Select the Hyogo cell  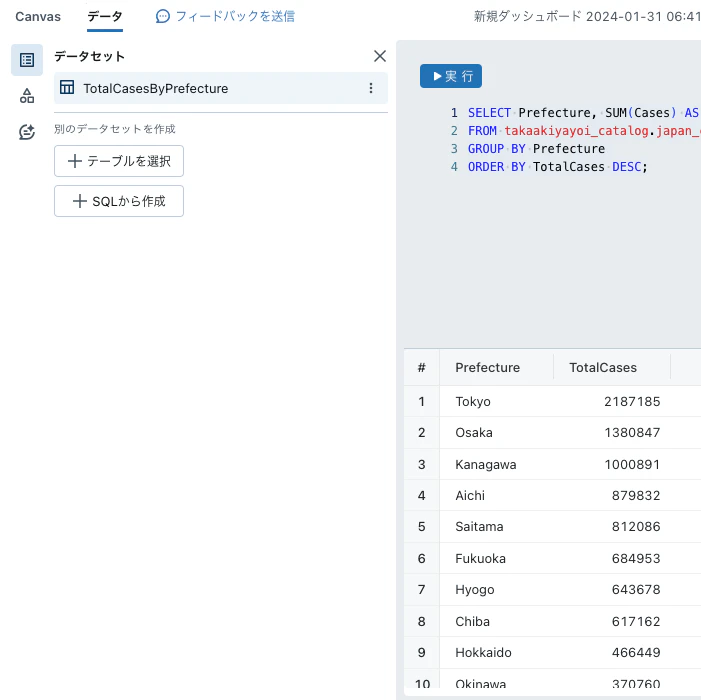pos(497,590)
